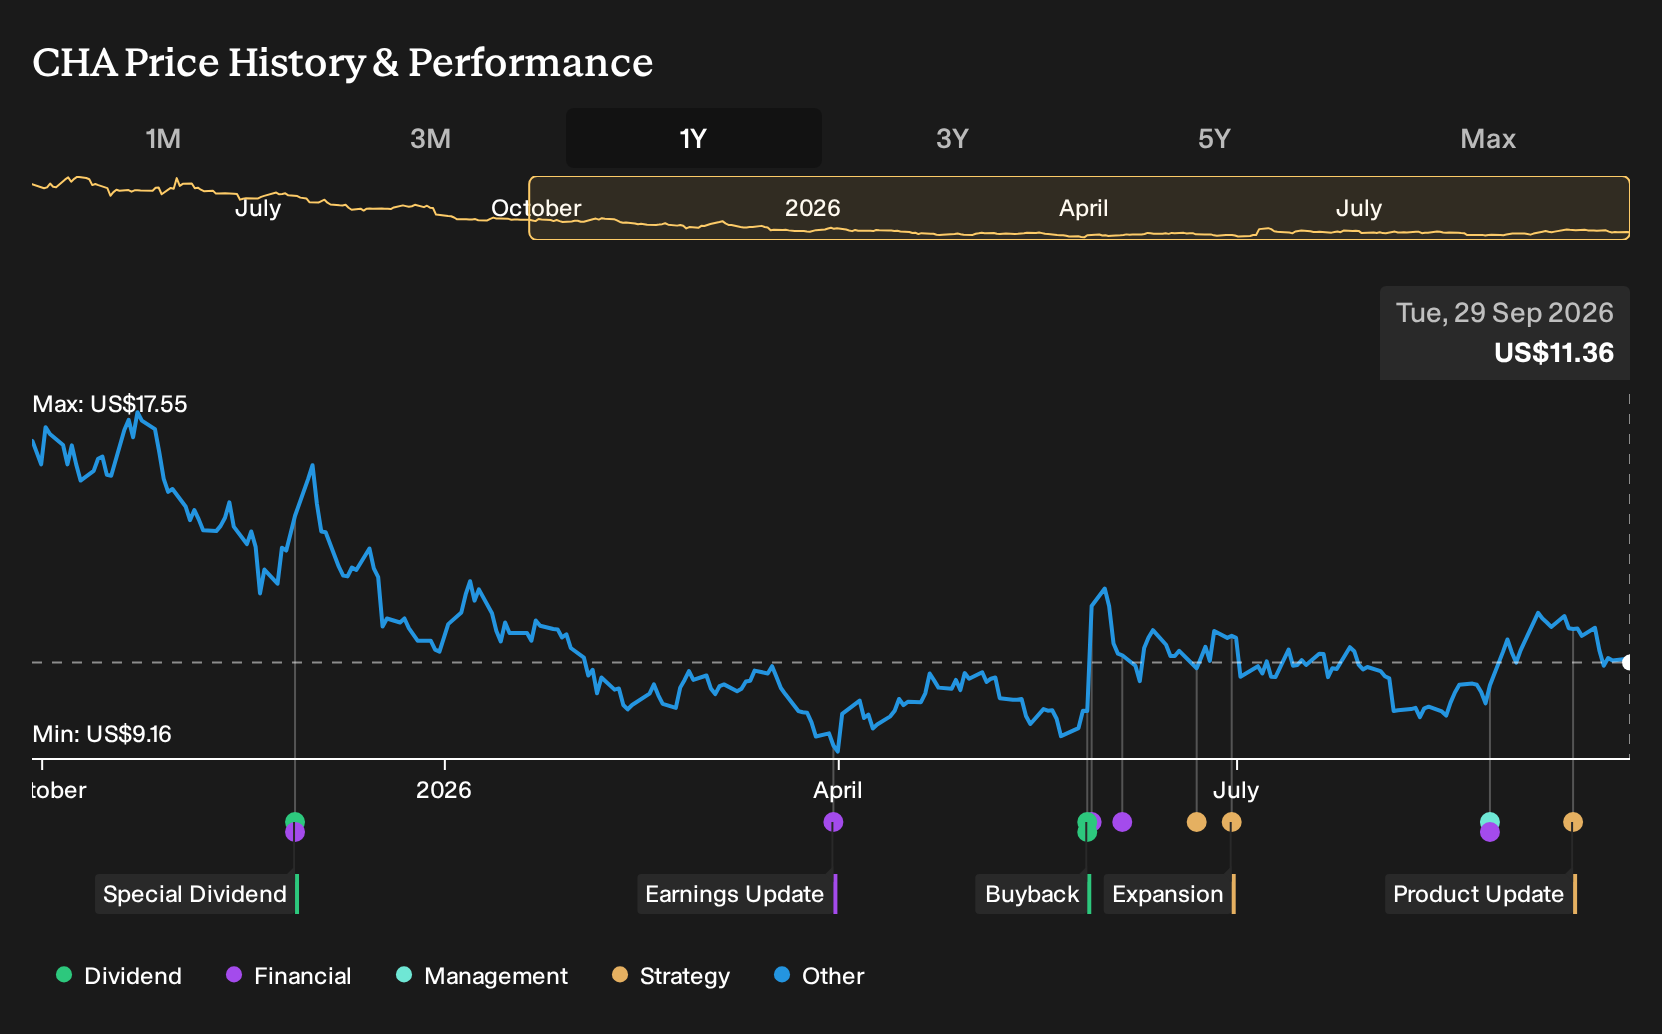Toggle the Other legend filter
1662x1034 pixels.
point(819,976)
